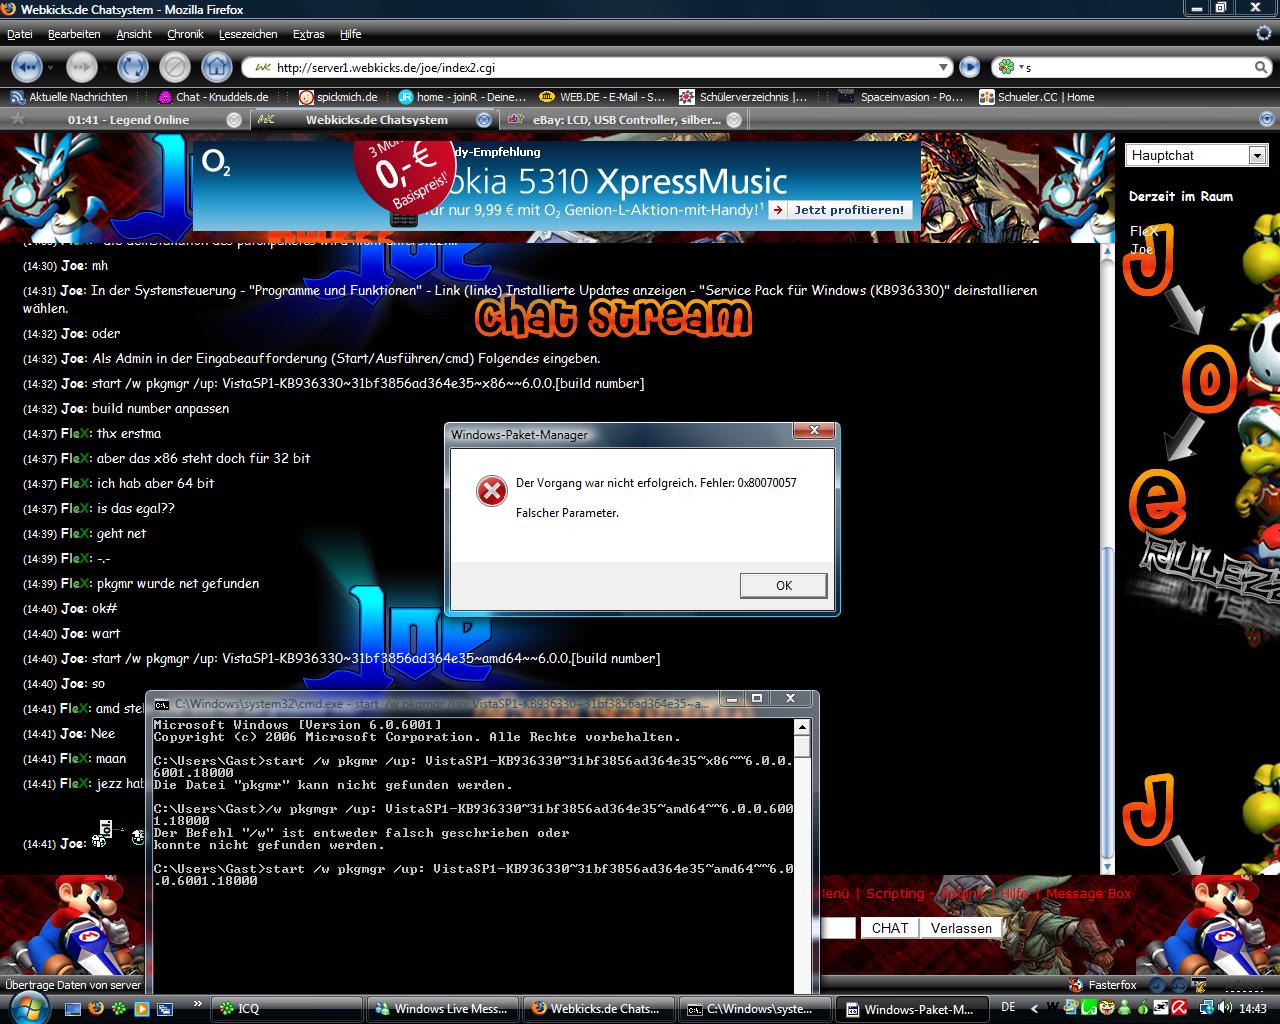Viewport: 1280px width, 1024px height.
Task: Click the Show Desktop quick launch icon
Action: 74,1009
